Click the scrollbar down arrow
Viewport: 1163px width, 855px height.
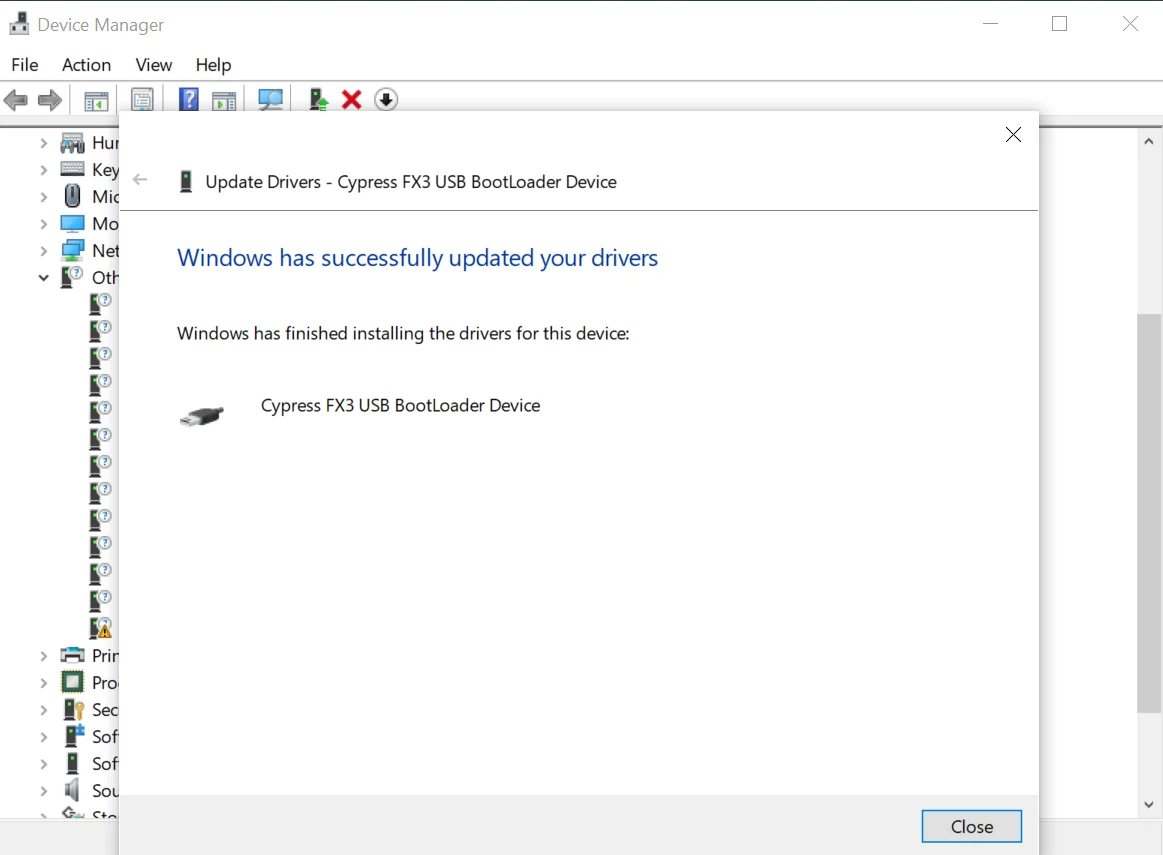pos(1149,805)
